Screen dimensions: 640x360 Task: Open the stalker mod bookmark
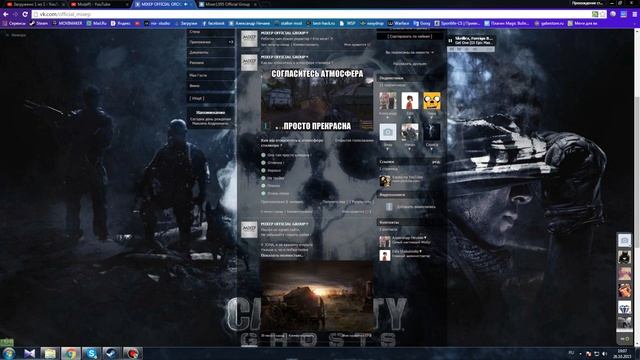point(288,23)
